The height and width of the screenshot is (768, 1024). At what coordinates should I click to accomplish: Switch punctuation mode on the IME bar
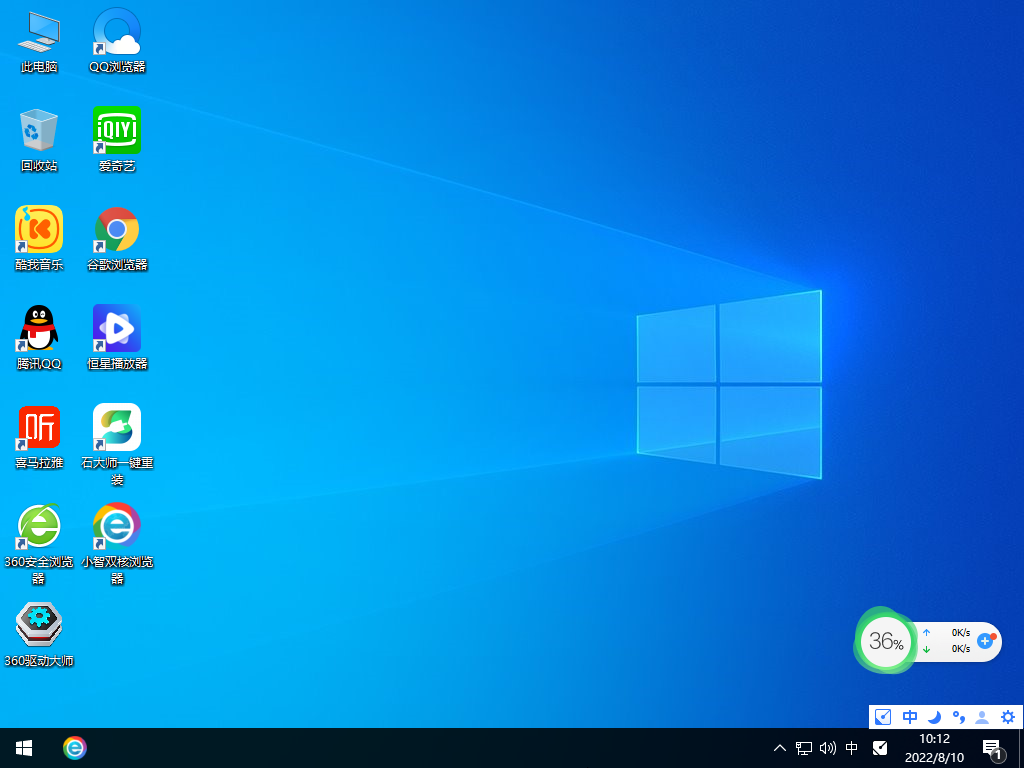958,717
